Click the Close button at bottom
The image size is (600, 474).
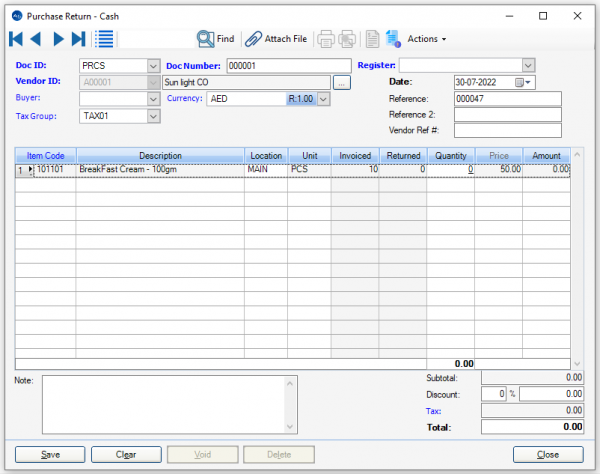pyautogui.click(x=548, y=454)
